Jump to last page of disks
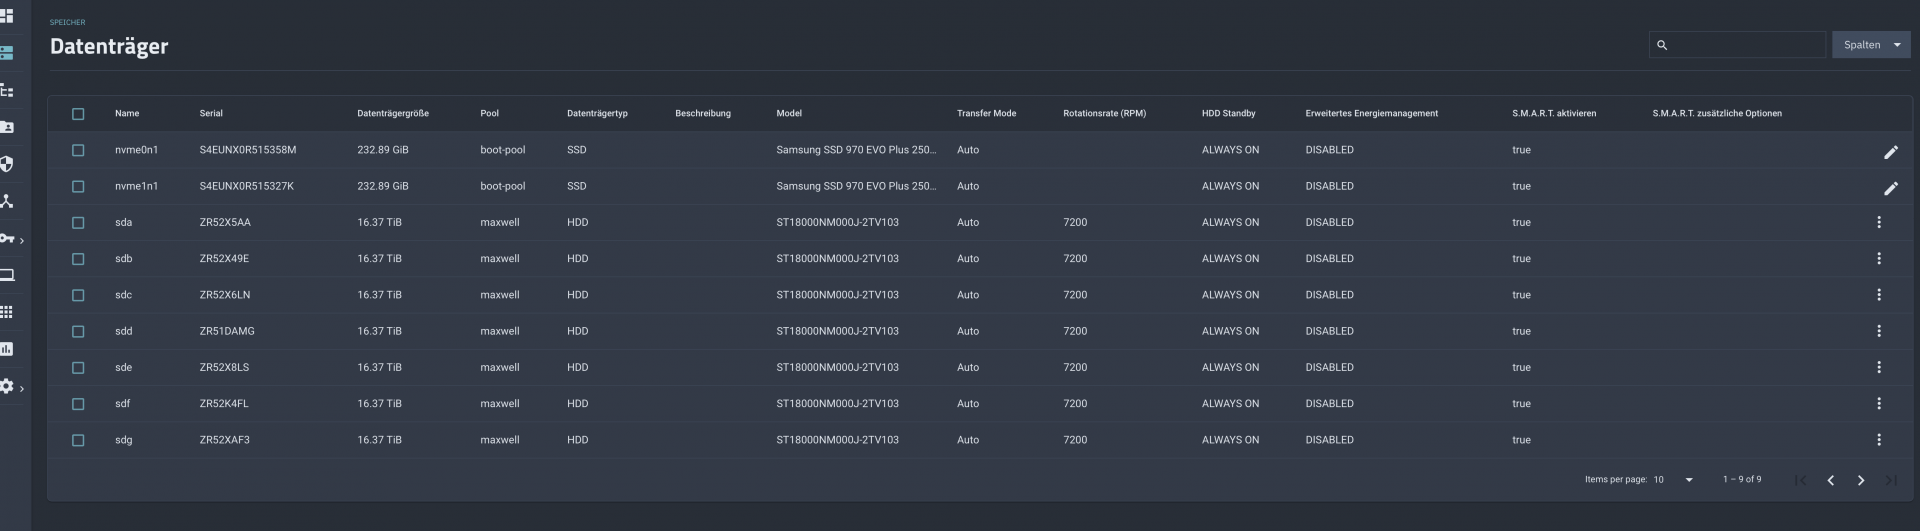The width and height of the screenshot is (1920, 531). click(1891, 480)
